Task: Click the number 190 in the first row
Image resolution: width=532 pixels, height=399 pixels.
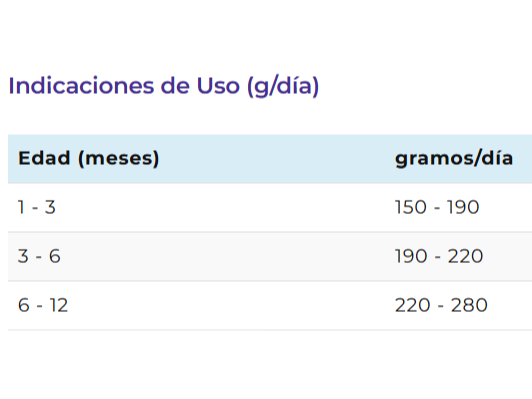Action: [463, 207]
